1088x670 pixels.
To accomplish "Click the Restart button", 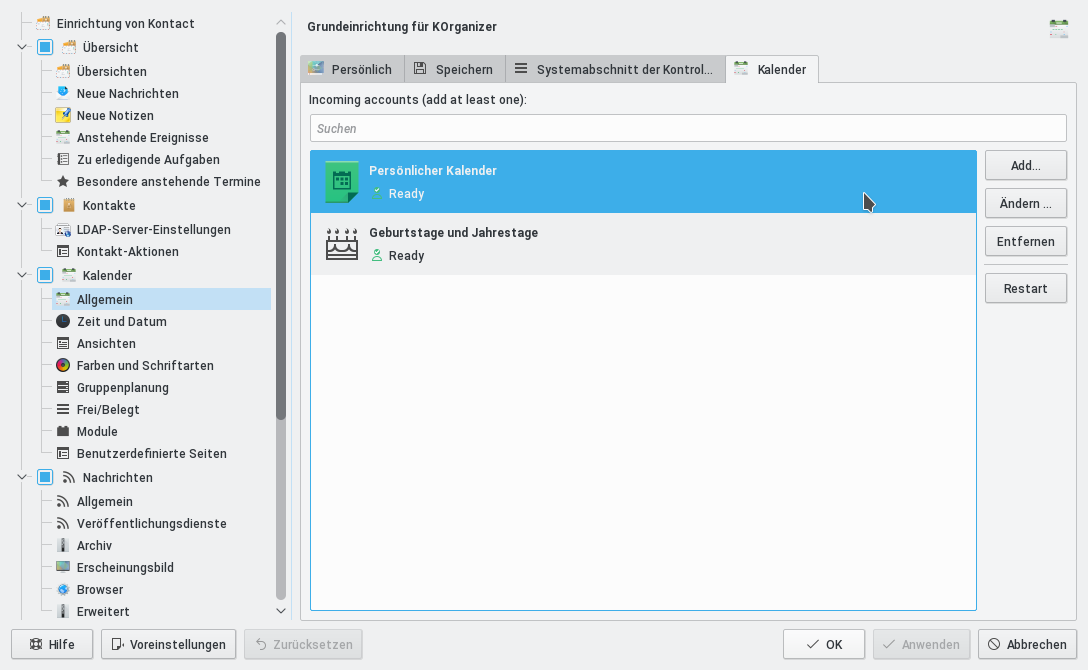I will [1026, 289].
